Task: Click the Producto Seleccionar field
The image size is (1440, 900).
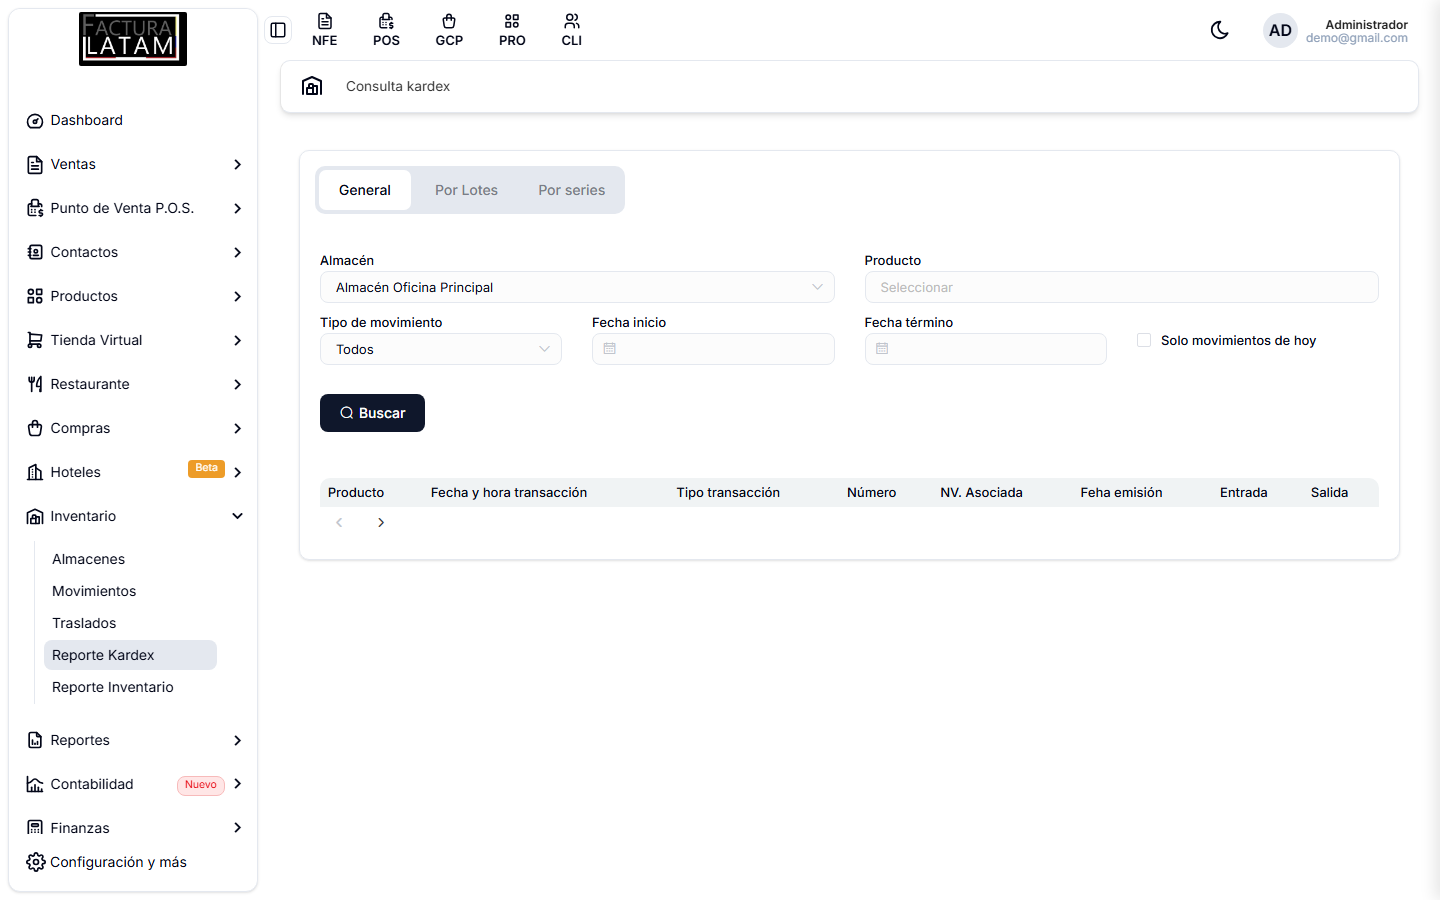Action: pyautogui.click(x=1121, y=287)
